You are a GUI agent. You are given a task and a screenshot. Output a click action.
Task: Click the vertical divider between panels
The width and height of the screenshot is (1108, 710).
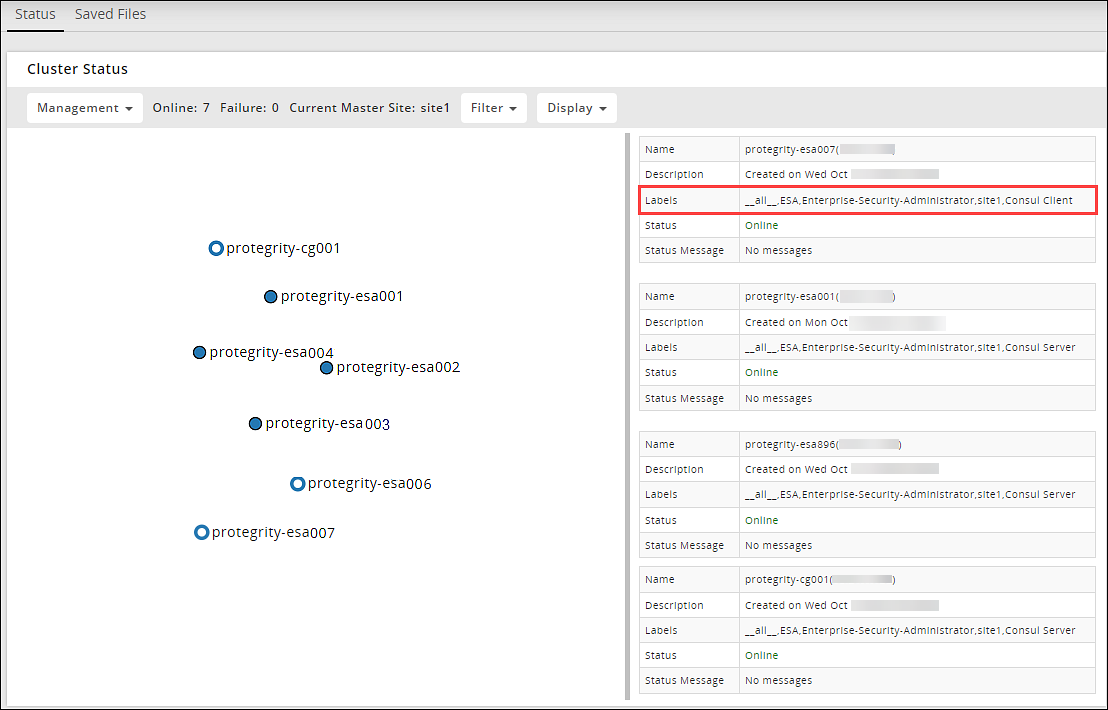coord(627,415)
